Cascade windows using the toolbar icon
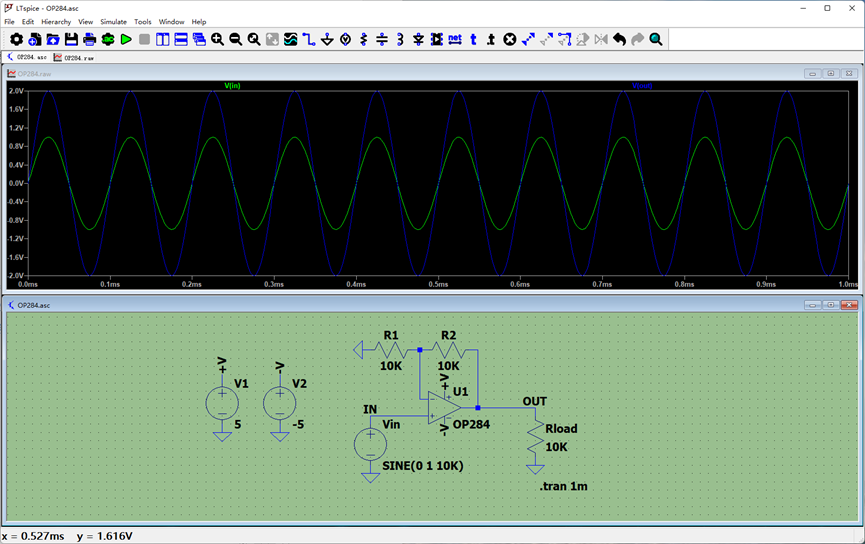 [x=199, y=39]
